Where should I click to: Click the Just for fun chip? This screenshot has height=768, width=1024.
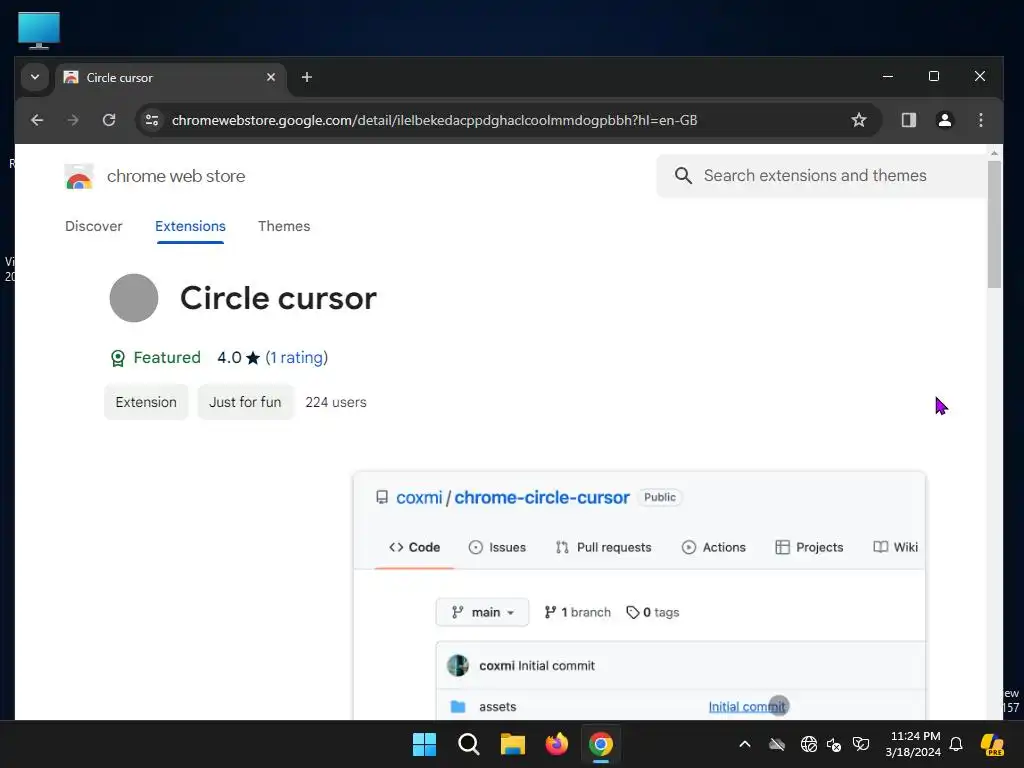click(x=246, y=402)
